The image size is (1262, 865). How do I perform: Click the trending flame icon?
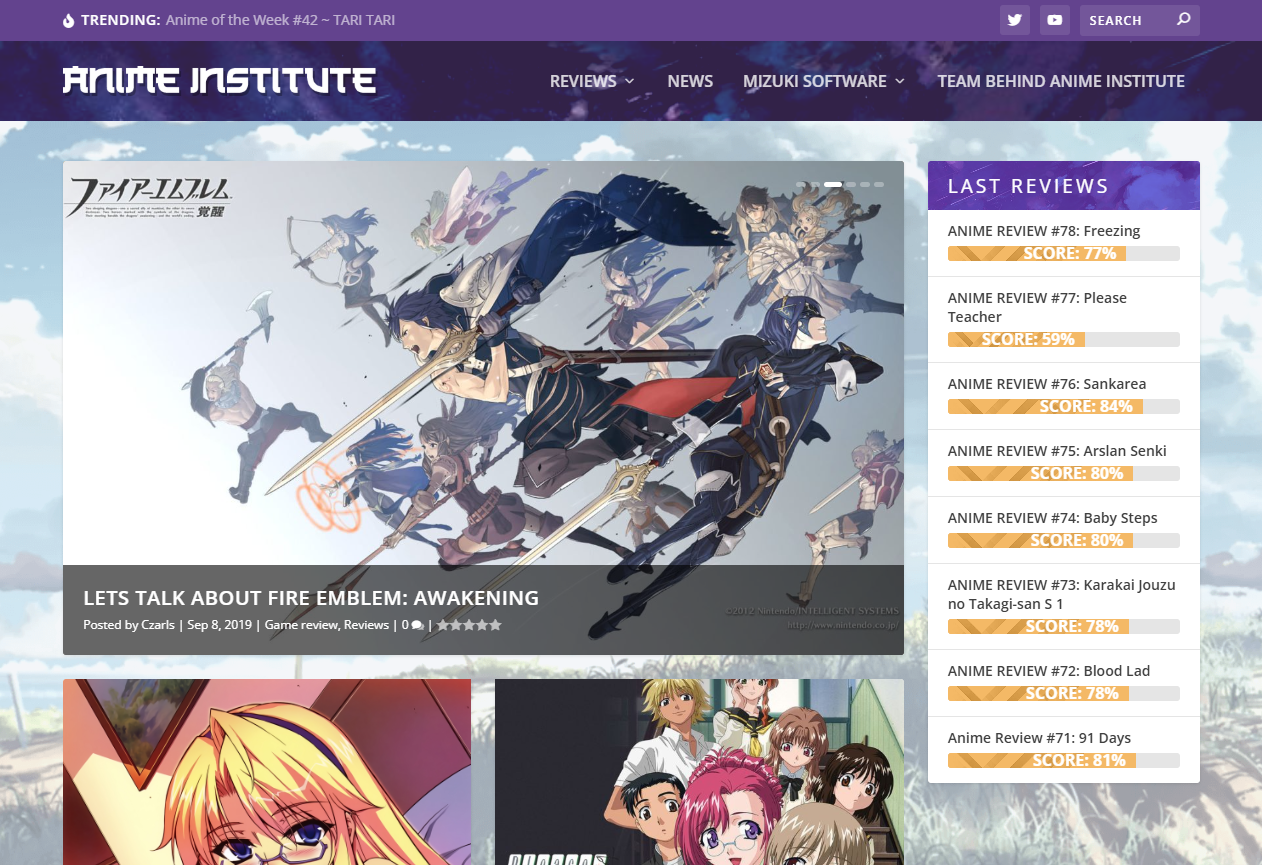[x=68, y=20]
